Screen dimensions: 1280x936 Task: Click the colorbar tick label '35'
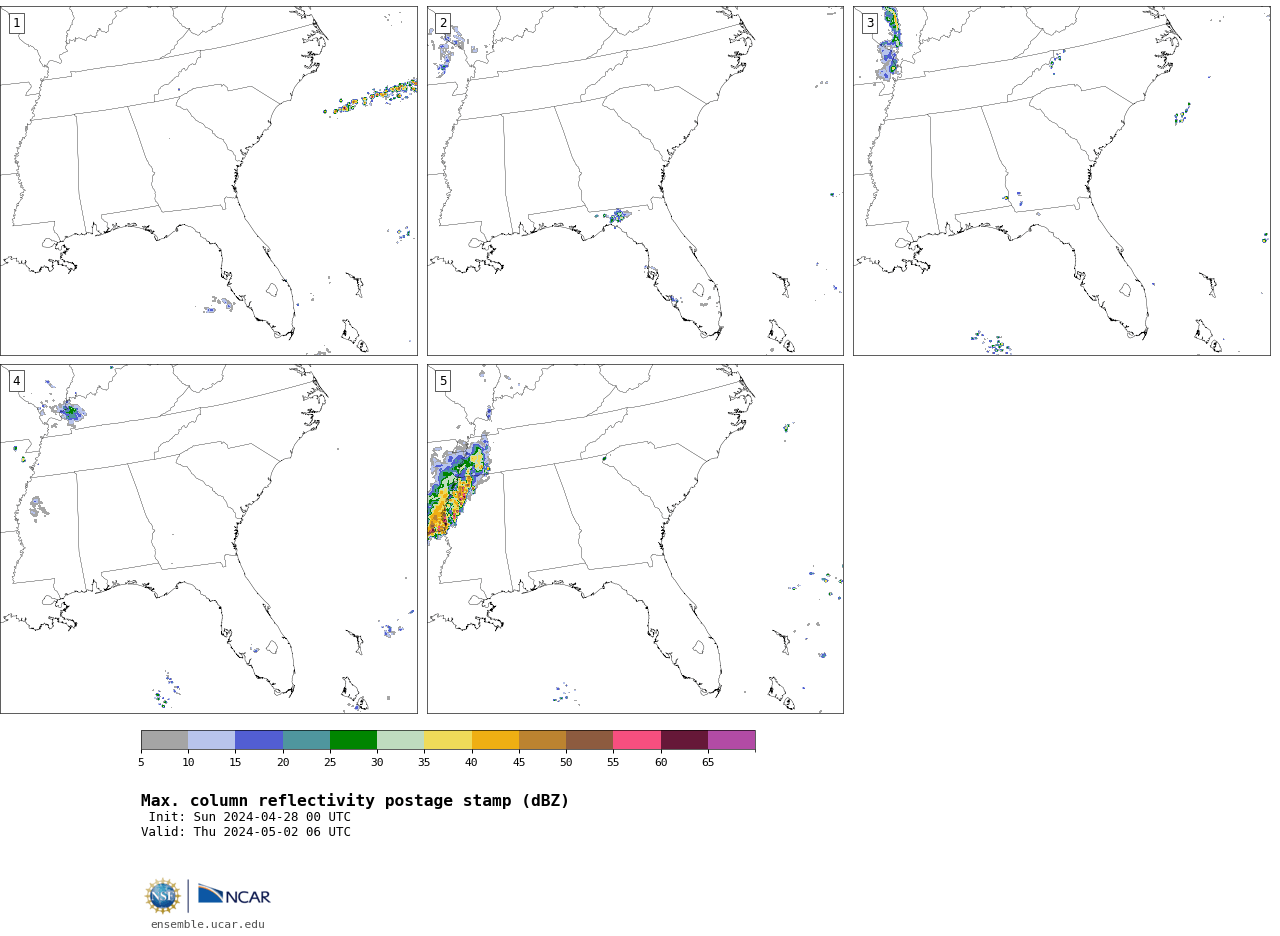(x=424, y=763)
